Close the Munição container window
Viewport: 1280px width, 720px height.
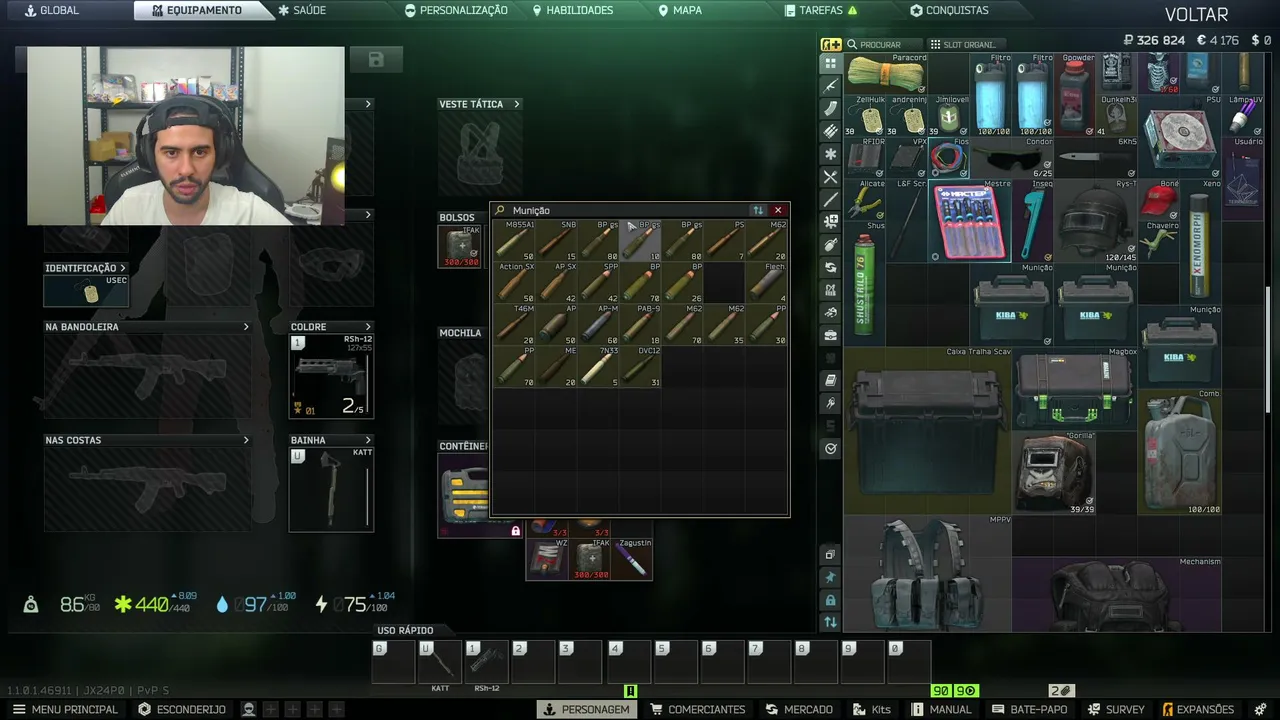[x=778, y=210]
